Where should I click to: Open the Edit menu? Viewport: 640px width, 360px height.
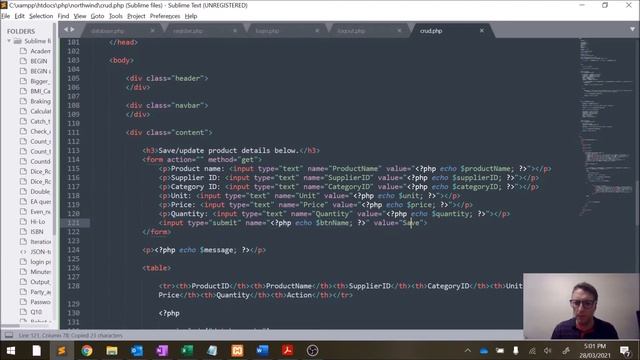tap(20, 16)
